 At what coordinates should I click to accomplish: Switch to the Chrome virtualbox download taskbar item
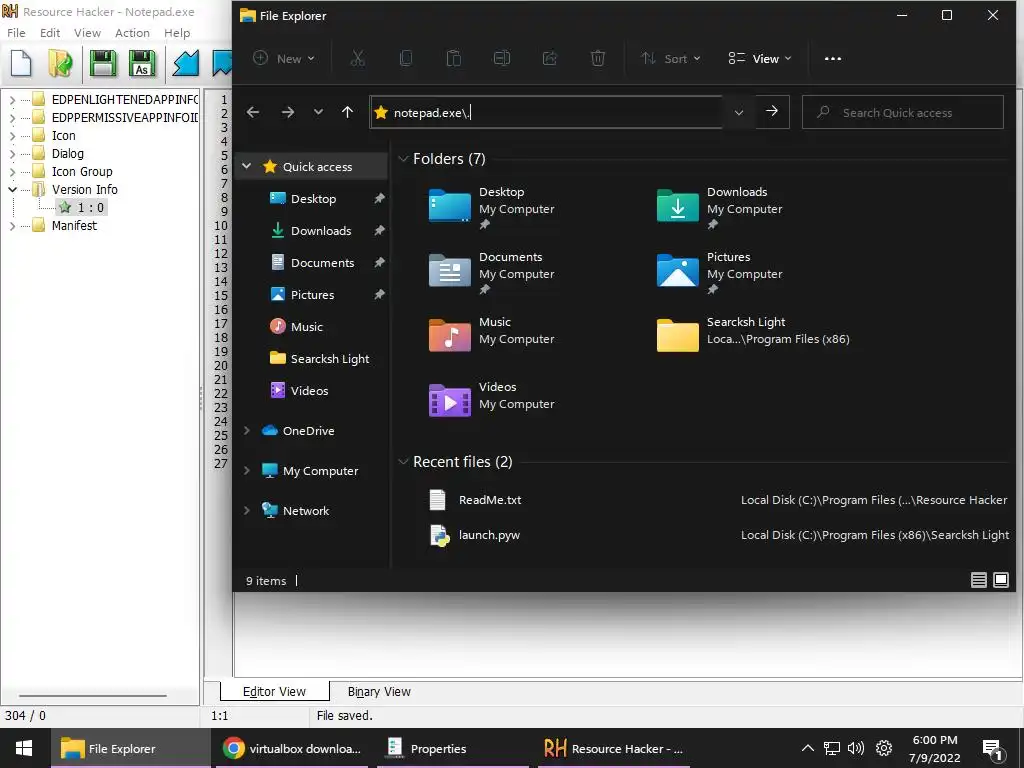tap(292, 748)
